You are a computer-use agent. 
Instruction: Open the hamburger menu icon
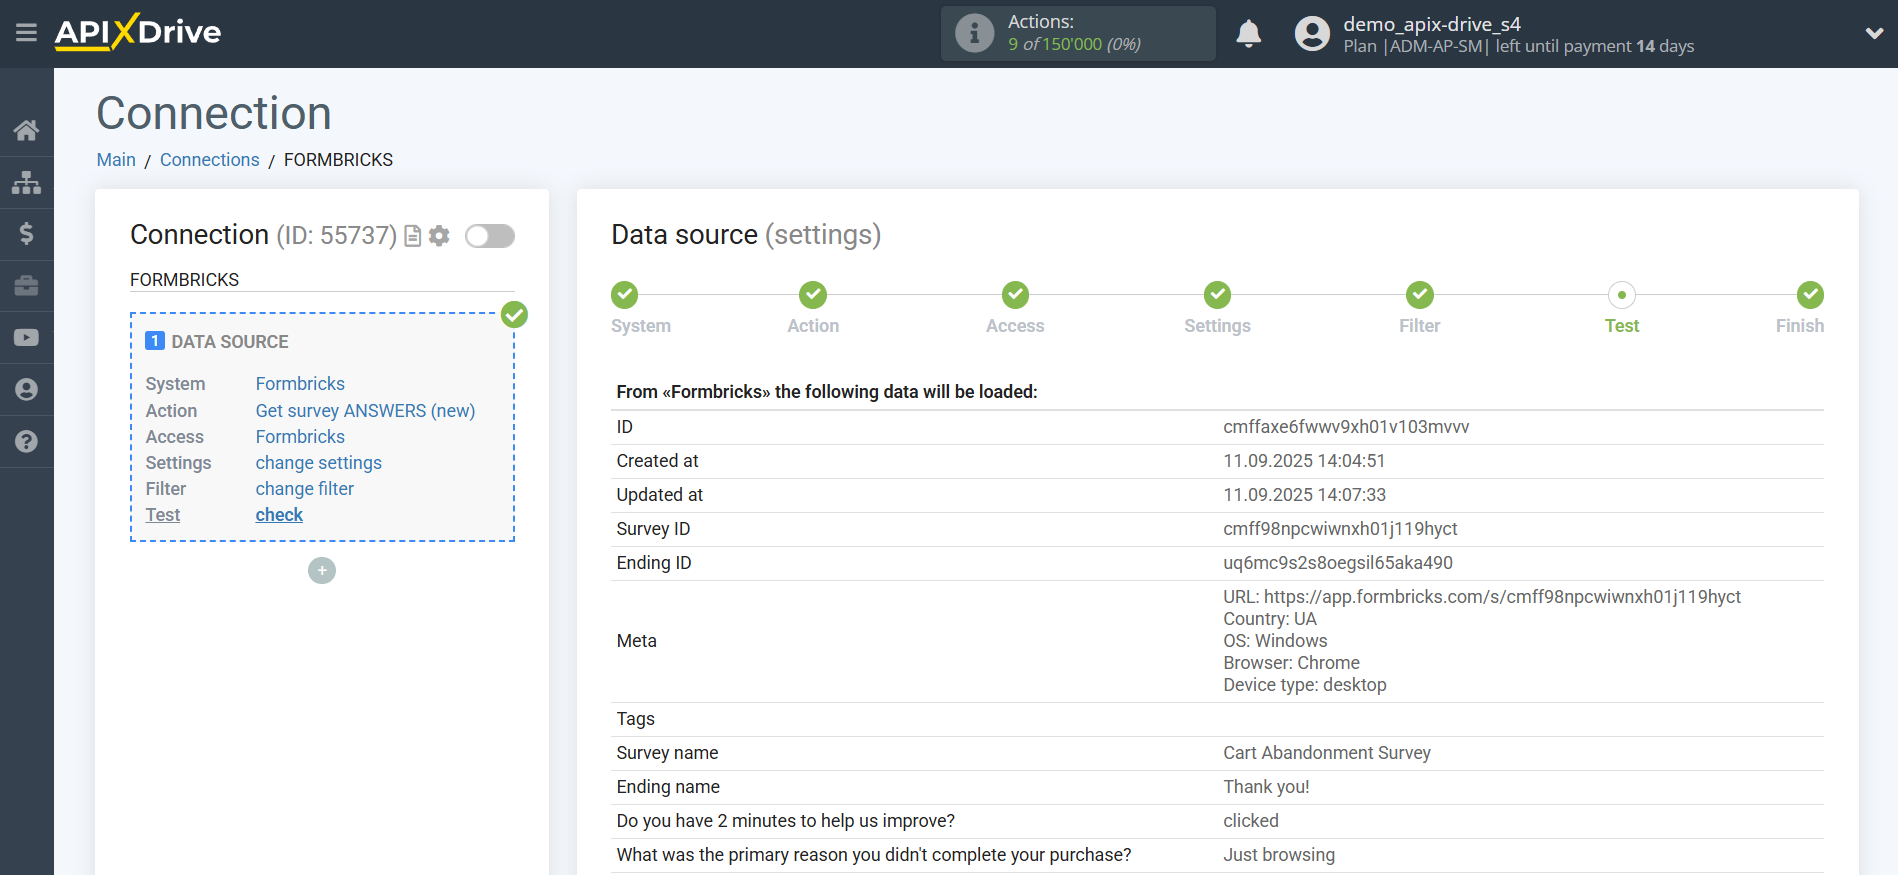(x=27, y=33)
